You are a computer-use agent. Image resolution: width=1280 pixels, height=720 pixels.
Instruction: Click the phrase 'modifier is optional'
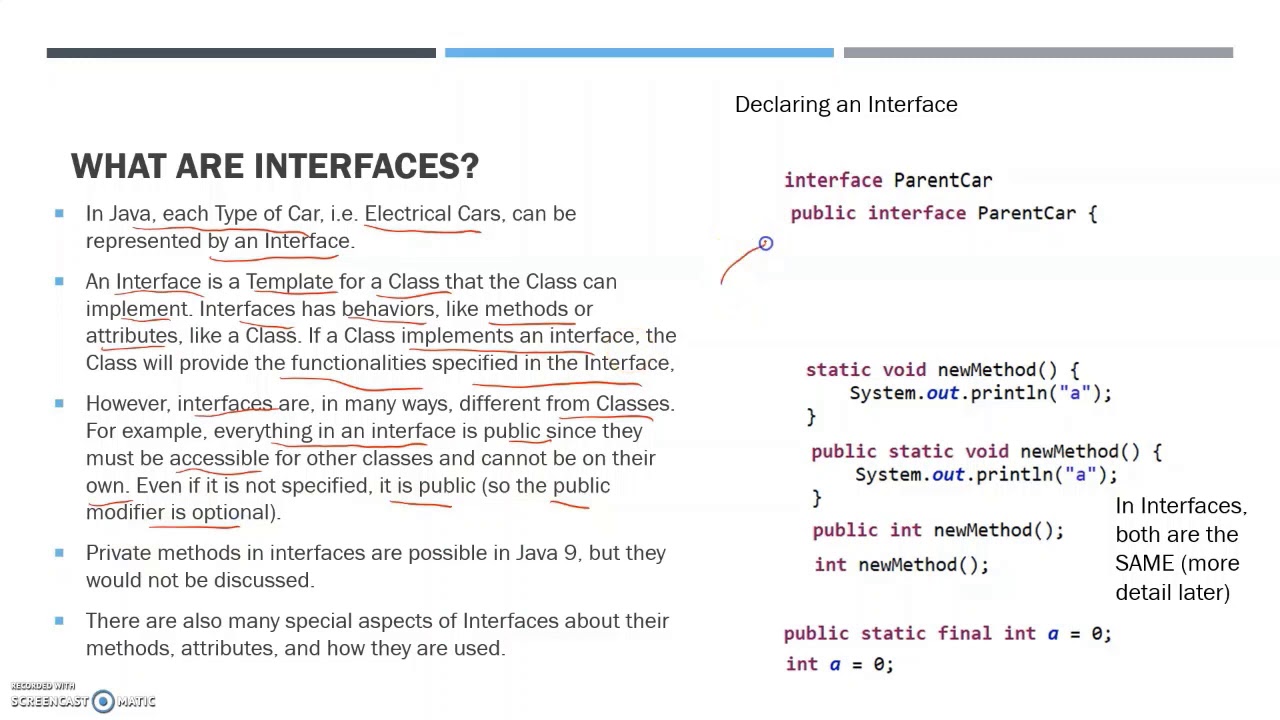coord(178,512)
